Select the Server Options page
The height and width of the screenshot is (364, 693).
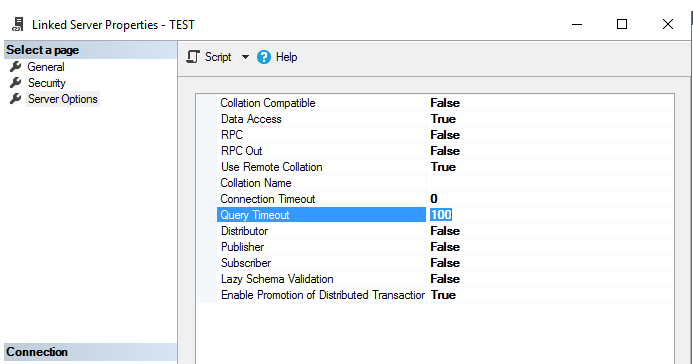(x=63, y=99)
